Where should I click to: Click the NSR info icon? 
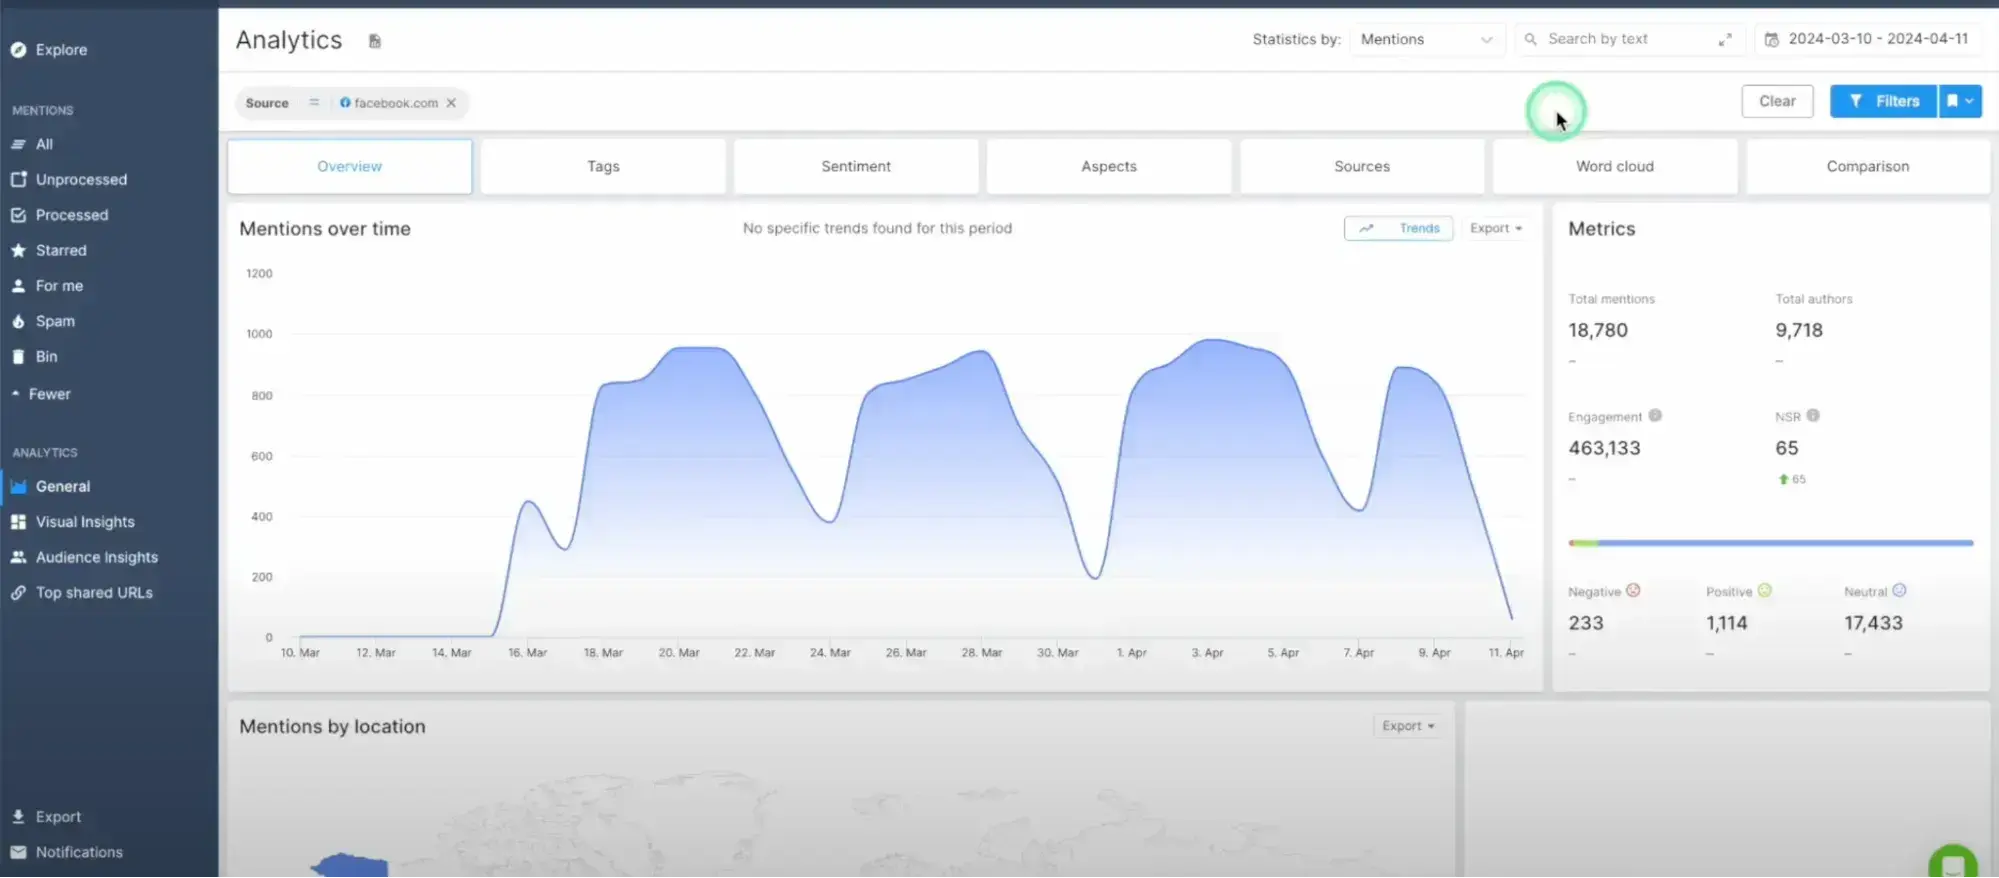(1813, 416)
